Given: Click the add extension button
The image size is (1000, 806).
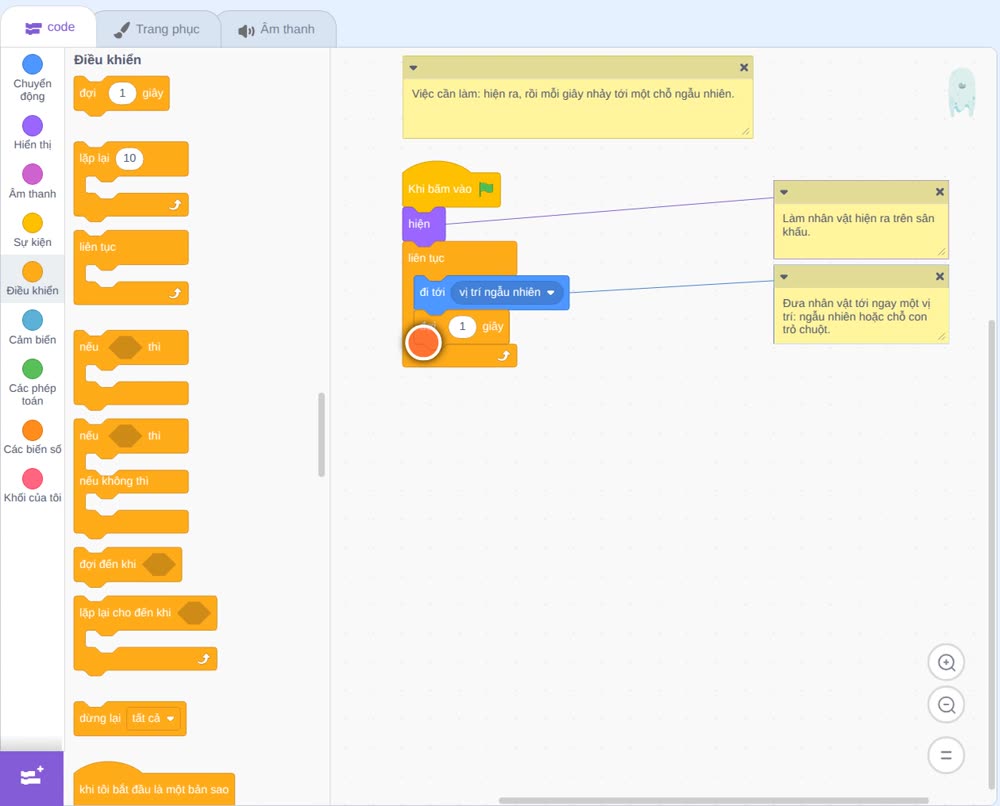Looking at the screenshot, I should 32,777.
